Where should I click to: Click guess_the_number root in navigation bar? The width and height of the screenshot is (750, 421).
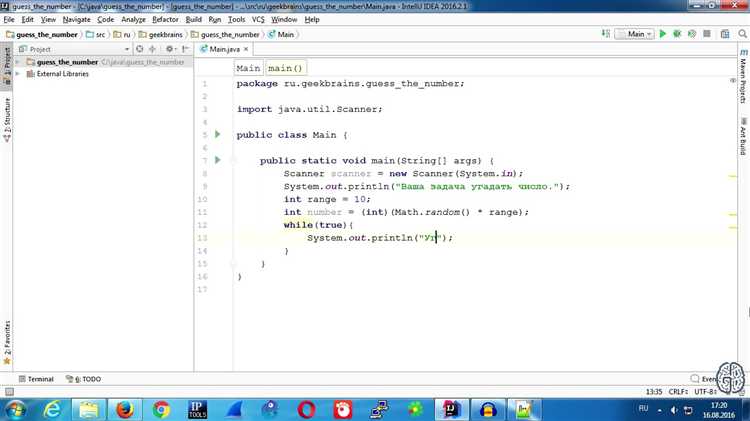tap(42, 34)
